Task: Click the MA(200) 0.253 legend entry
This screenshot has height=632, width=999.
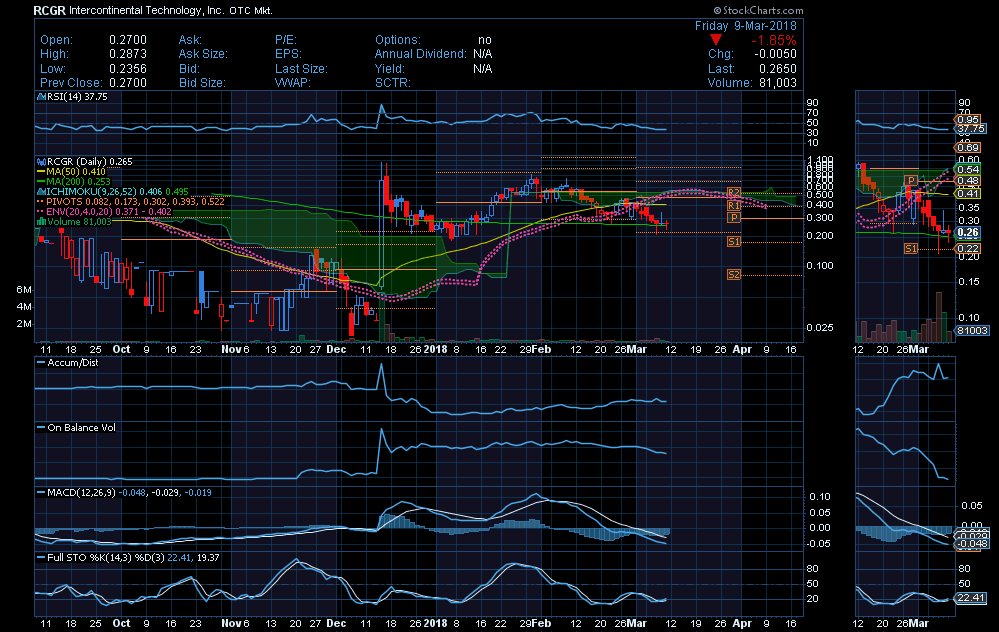Action: [73, 182]
